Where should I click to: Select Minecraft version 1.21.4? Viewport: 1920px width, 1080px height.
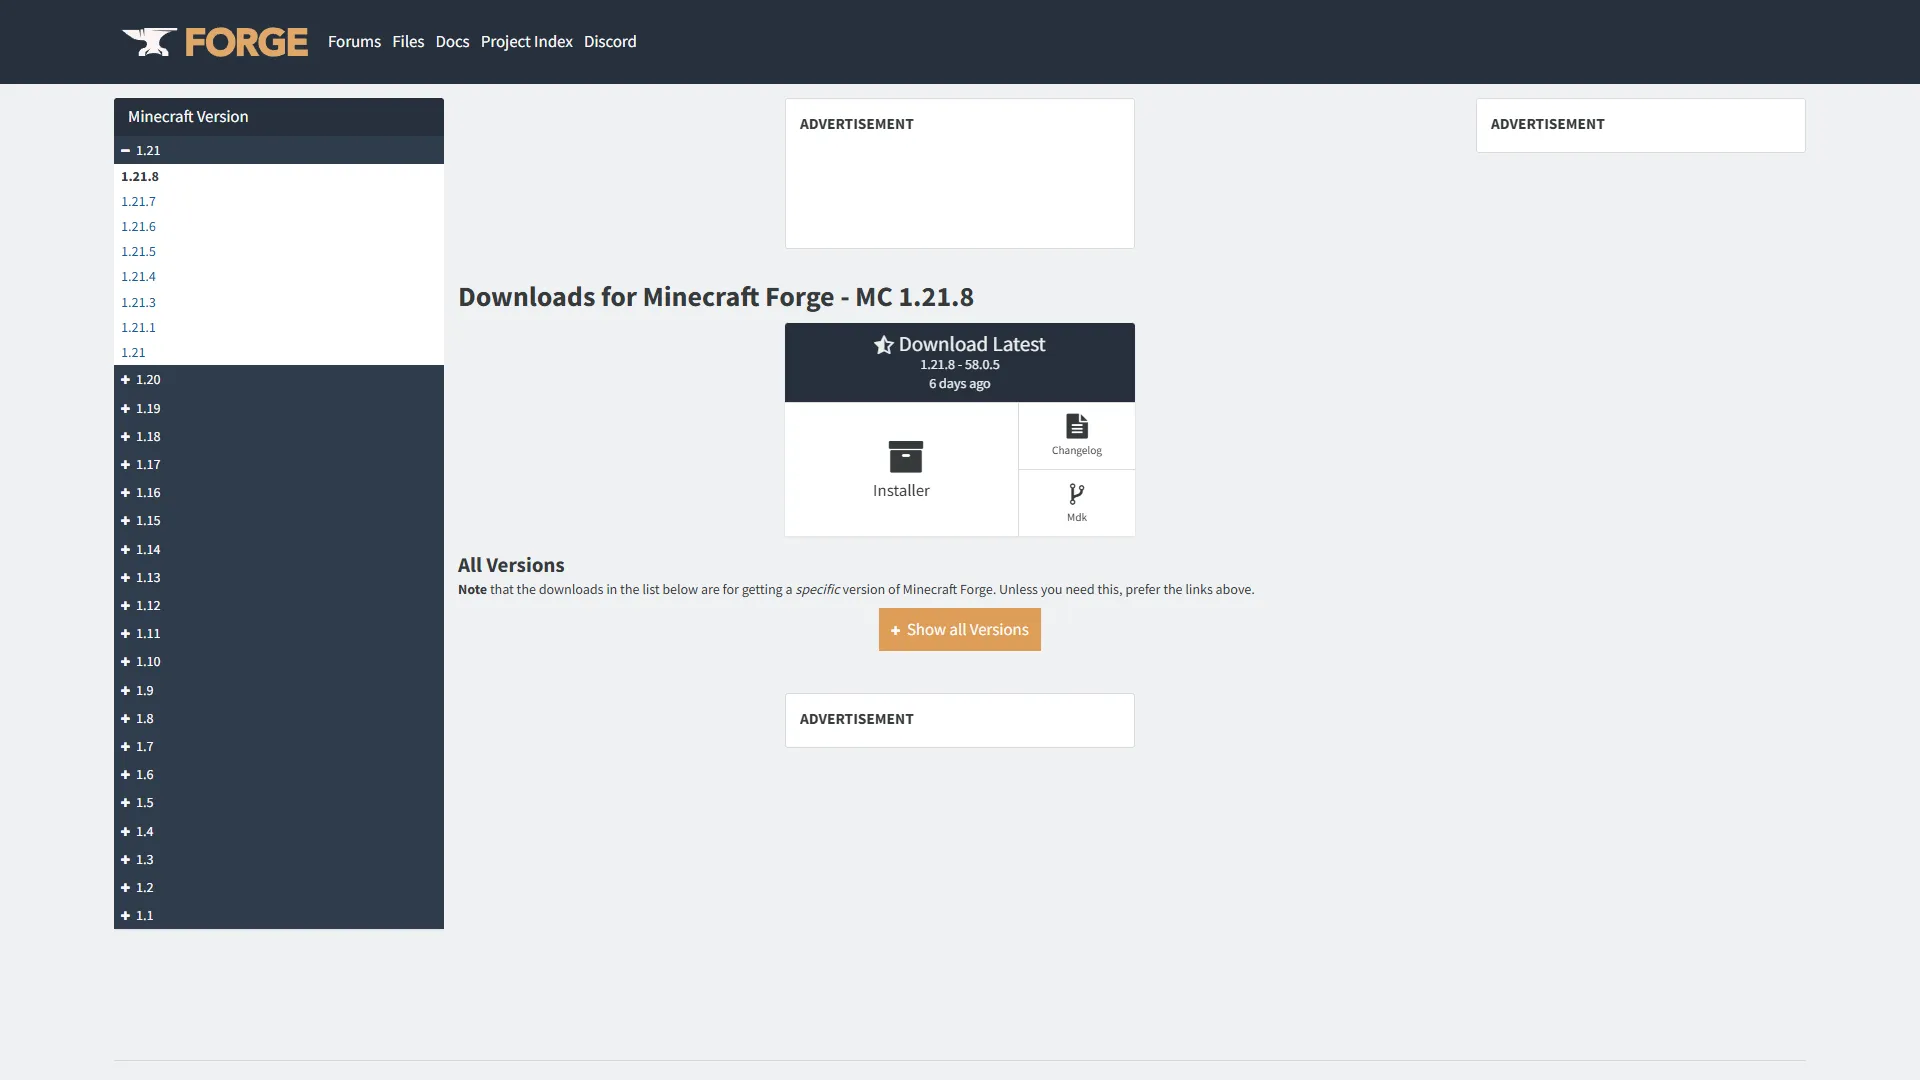pyautogui.click(x=139, y=276)
